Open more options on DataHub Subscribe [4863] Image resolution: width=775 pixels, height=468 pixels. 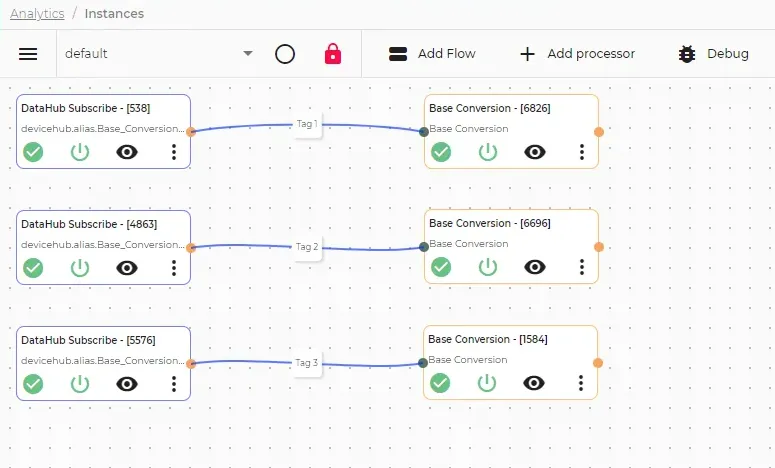click(174, 268)
